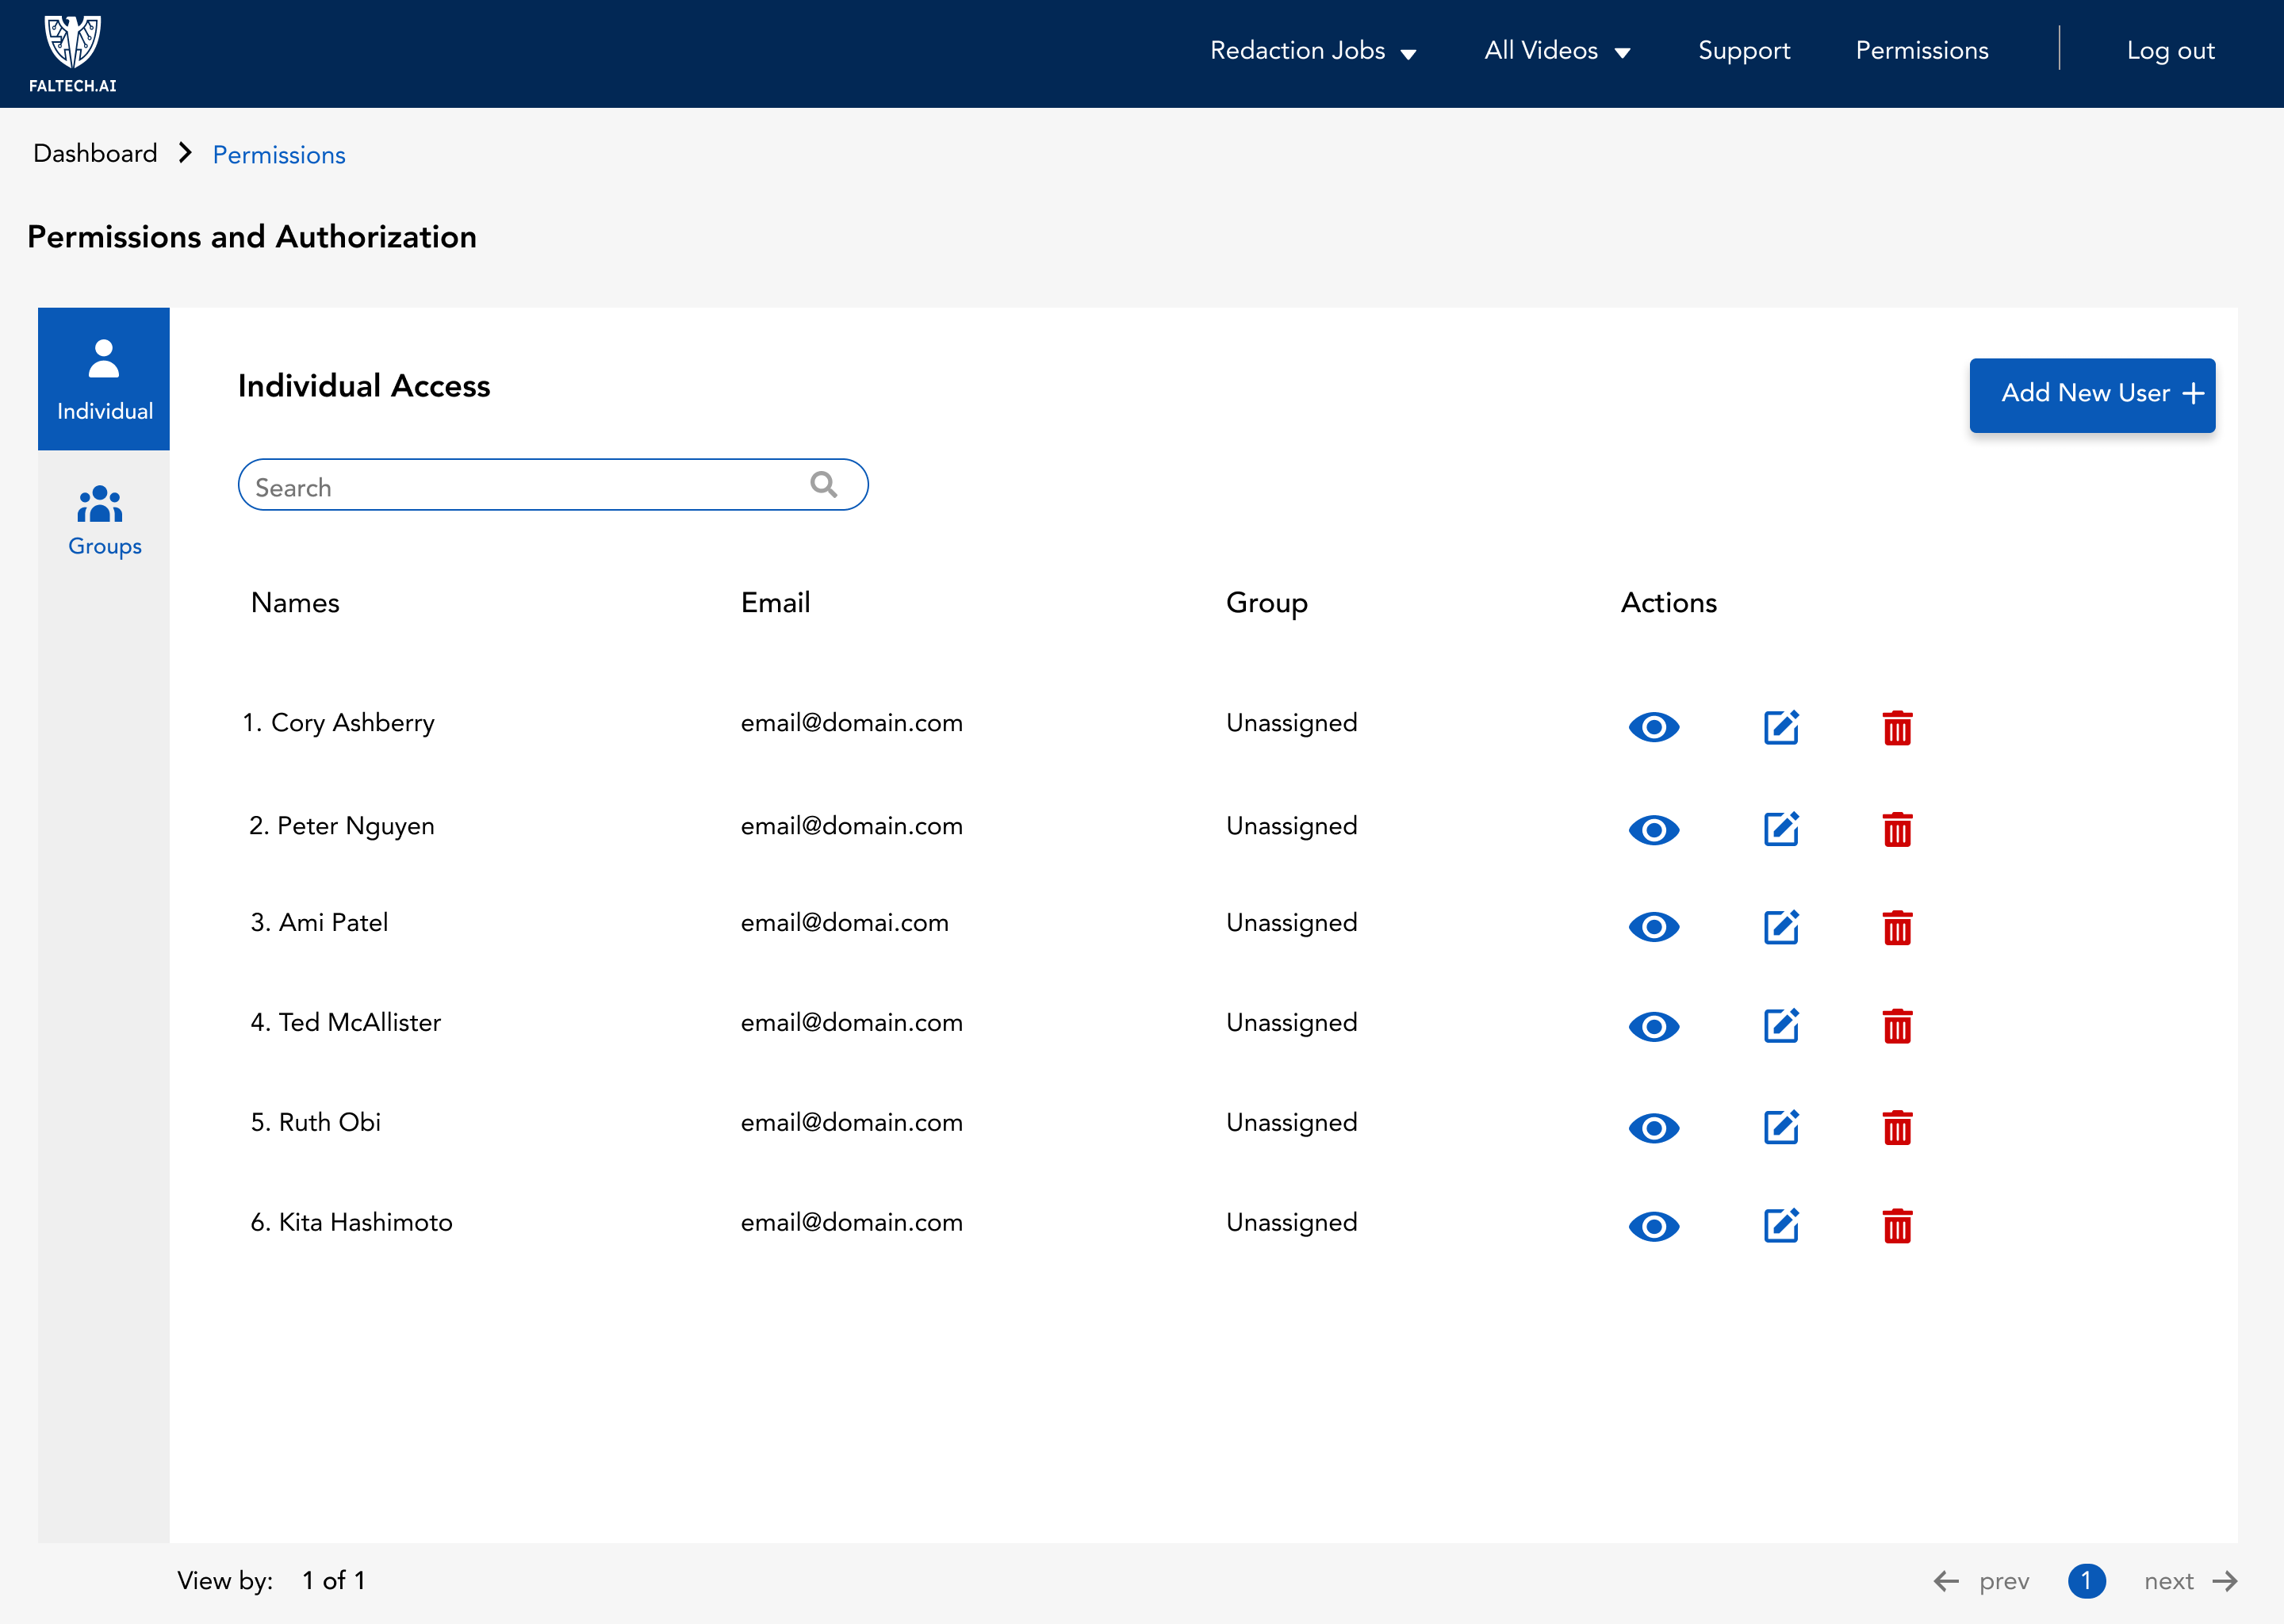Screen dimensions: 2284x1624
Task: Edit Kita Hashimoto's user record
Action: 1781,1225
